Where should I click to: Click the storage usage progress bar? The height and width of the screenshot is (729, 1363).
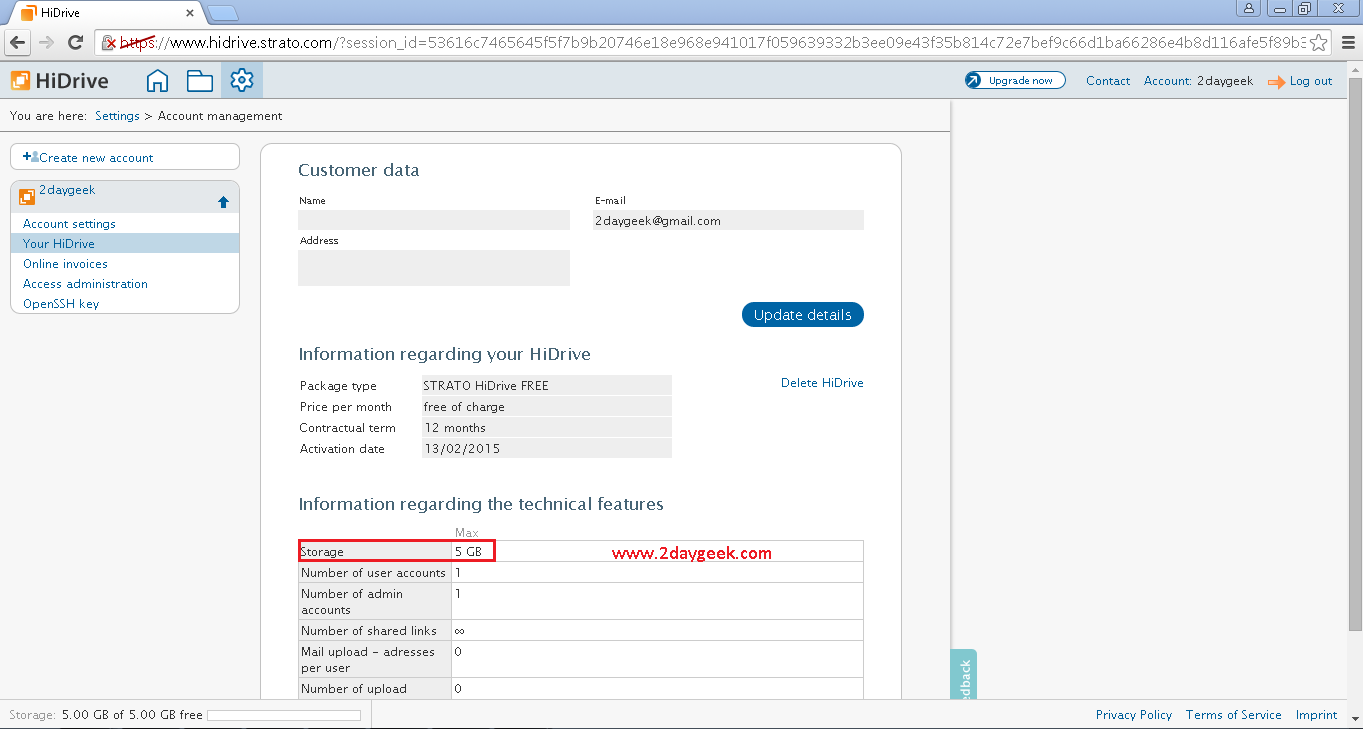point(284,715)
